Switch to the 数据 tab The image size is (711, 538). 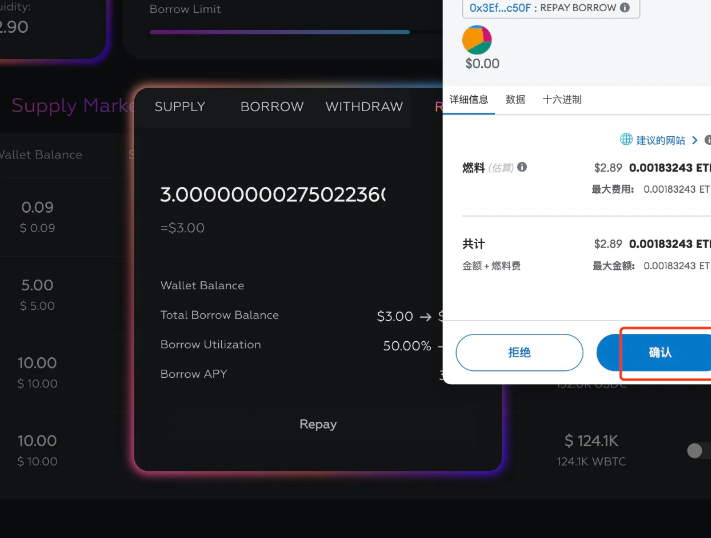click(516, 99)
